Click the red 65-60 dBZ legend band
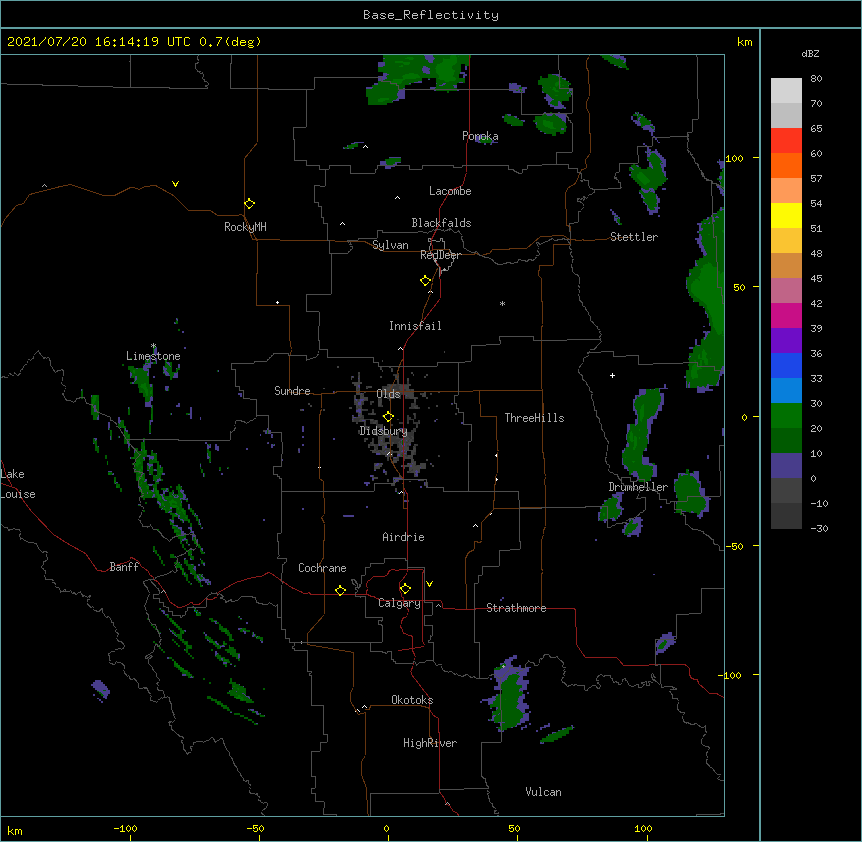 tap(786, 141)
